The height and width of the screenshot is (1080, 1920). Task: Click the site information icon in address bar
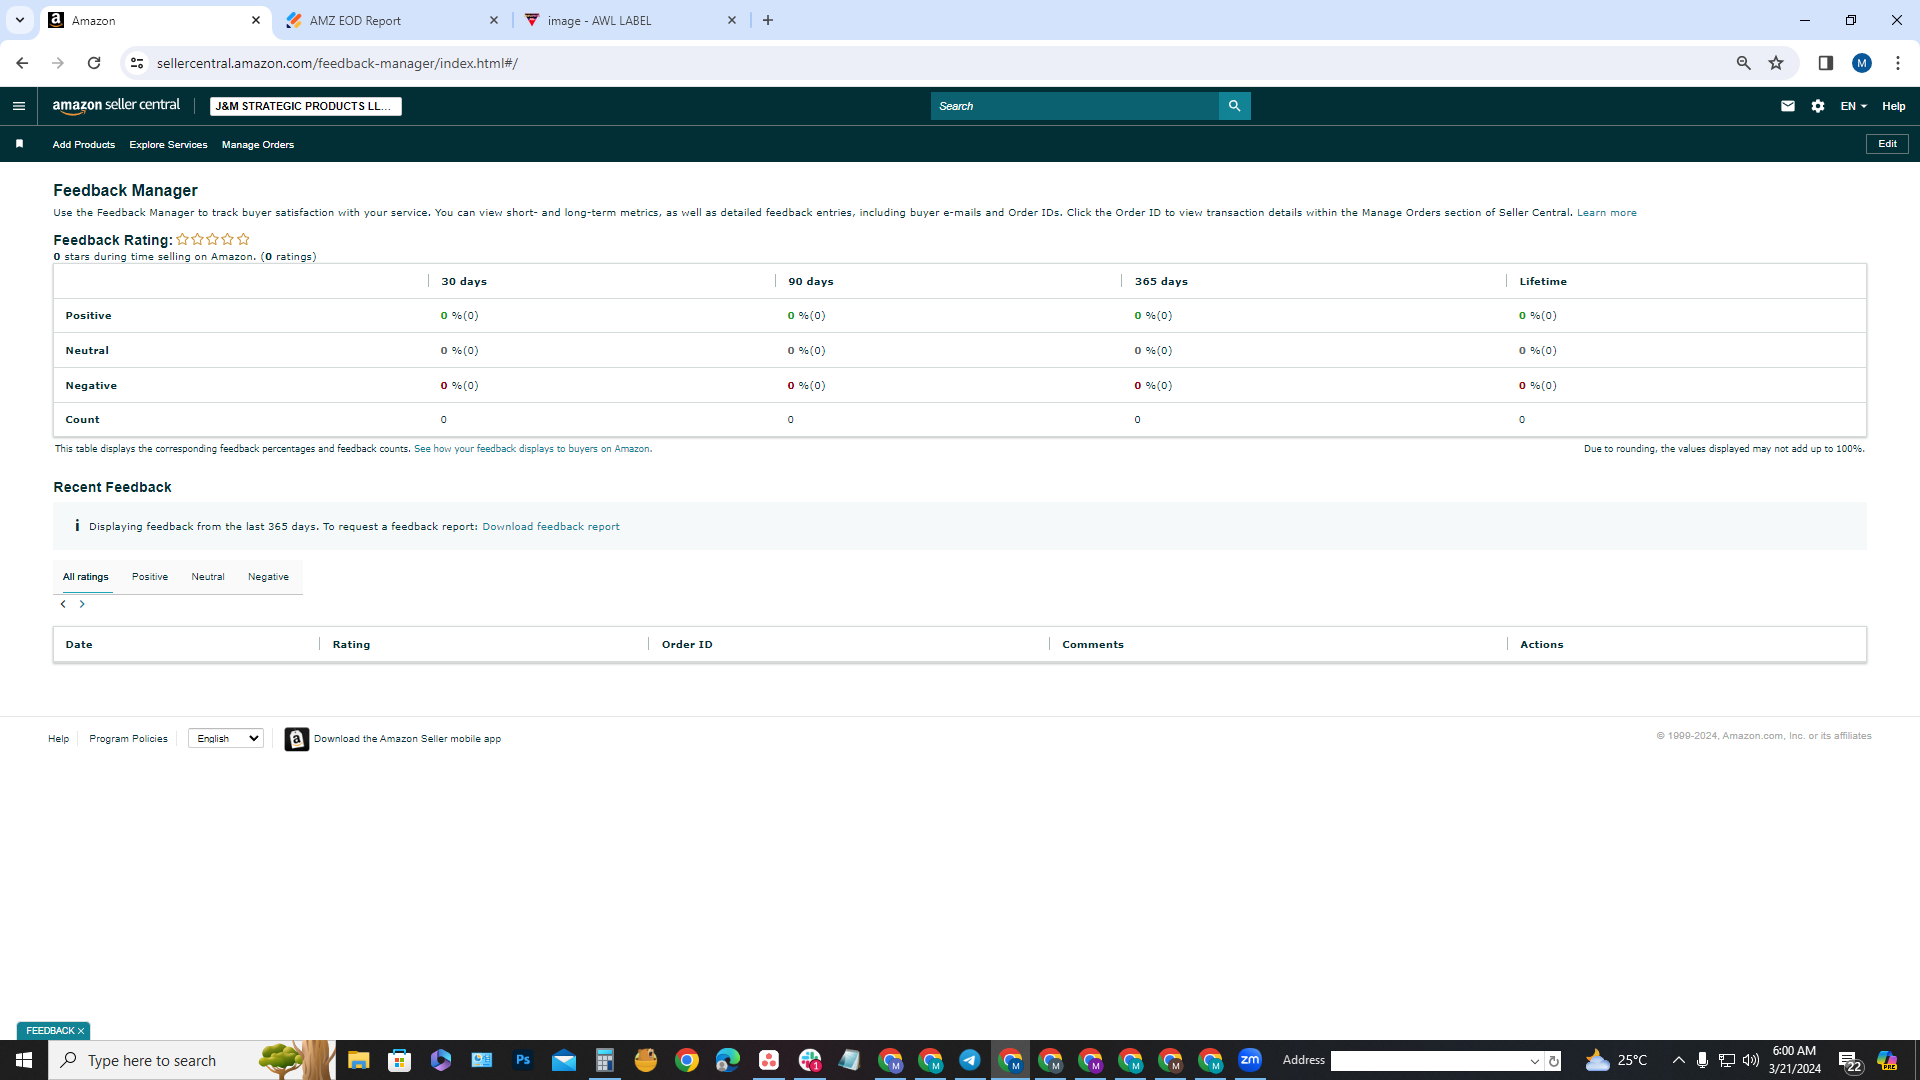pos(137,63)
